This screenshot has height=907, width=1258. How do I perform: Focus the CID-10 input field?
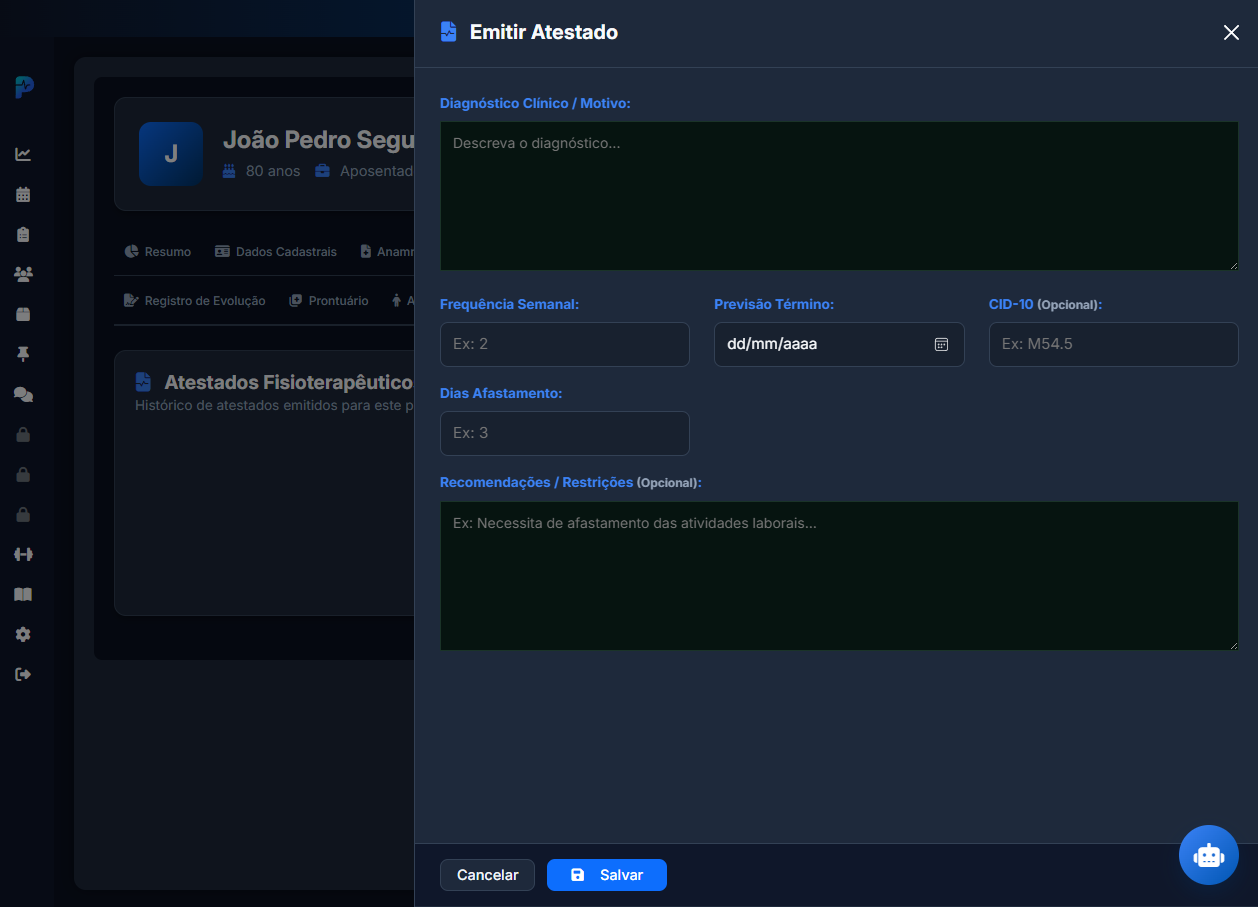click(1114, 344)
